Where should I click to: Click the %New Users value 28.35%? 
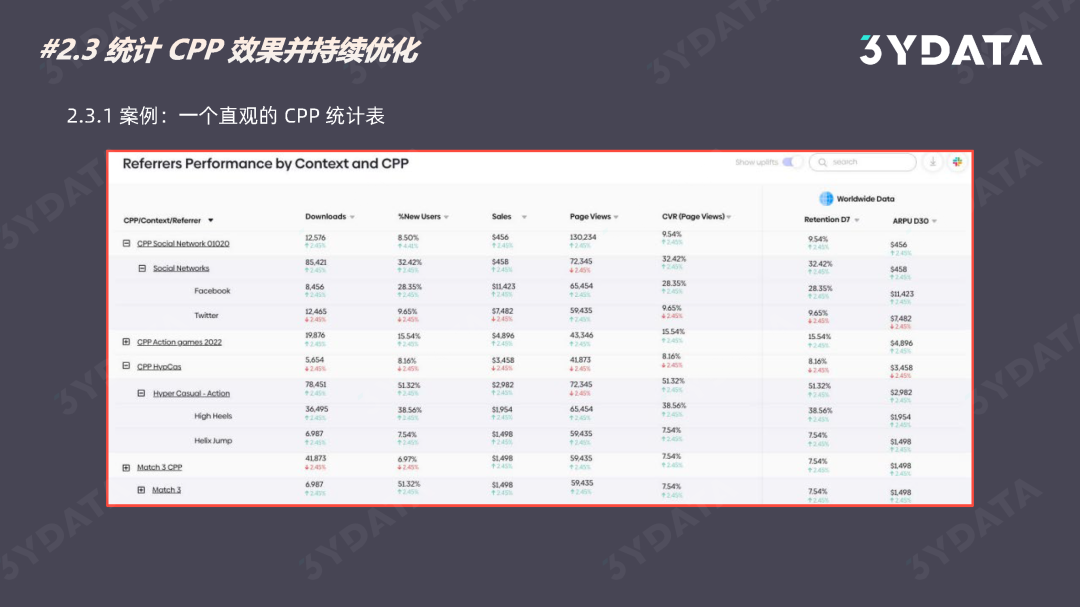410,287
